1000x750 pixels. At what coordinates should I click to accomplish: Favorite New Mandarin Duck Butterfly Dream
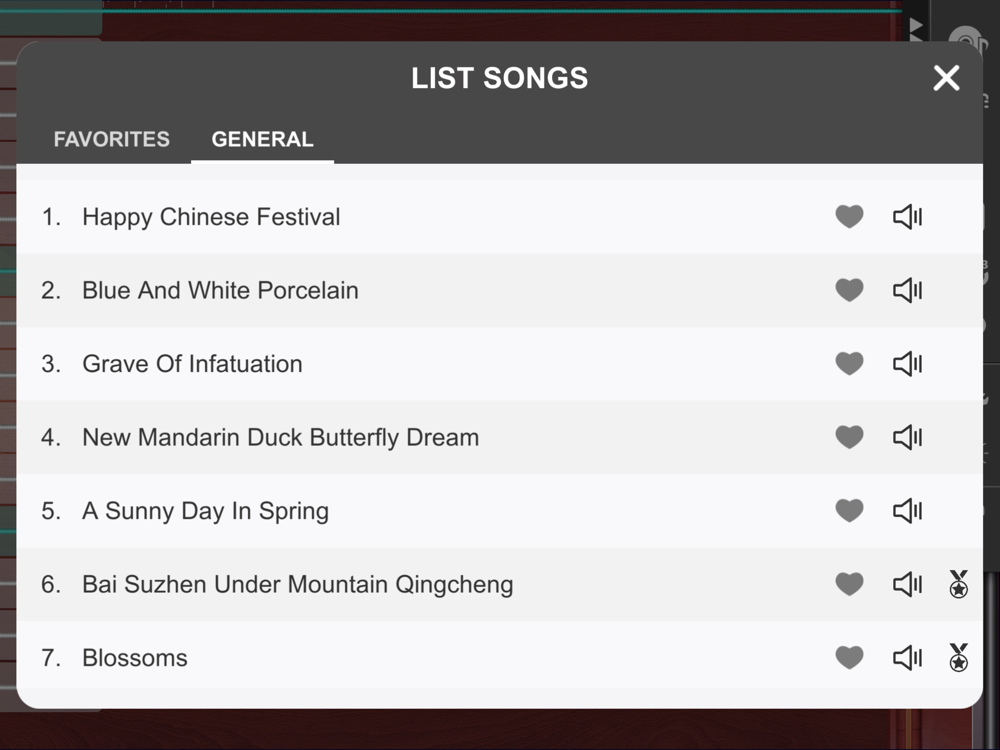click(x=849, y=437)
